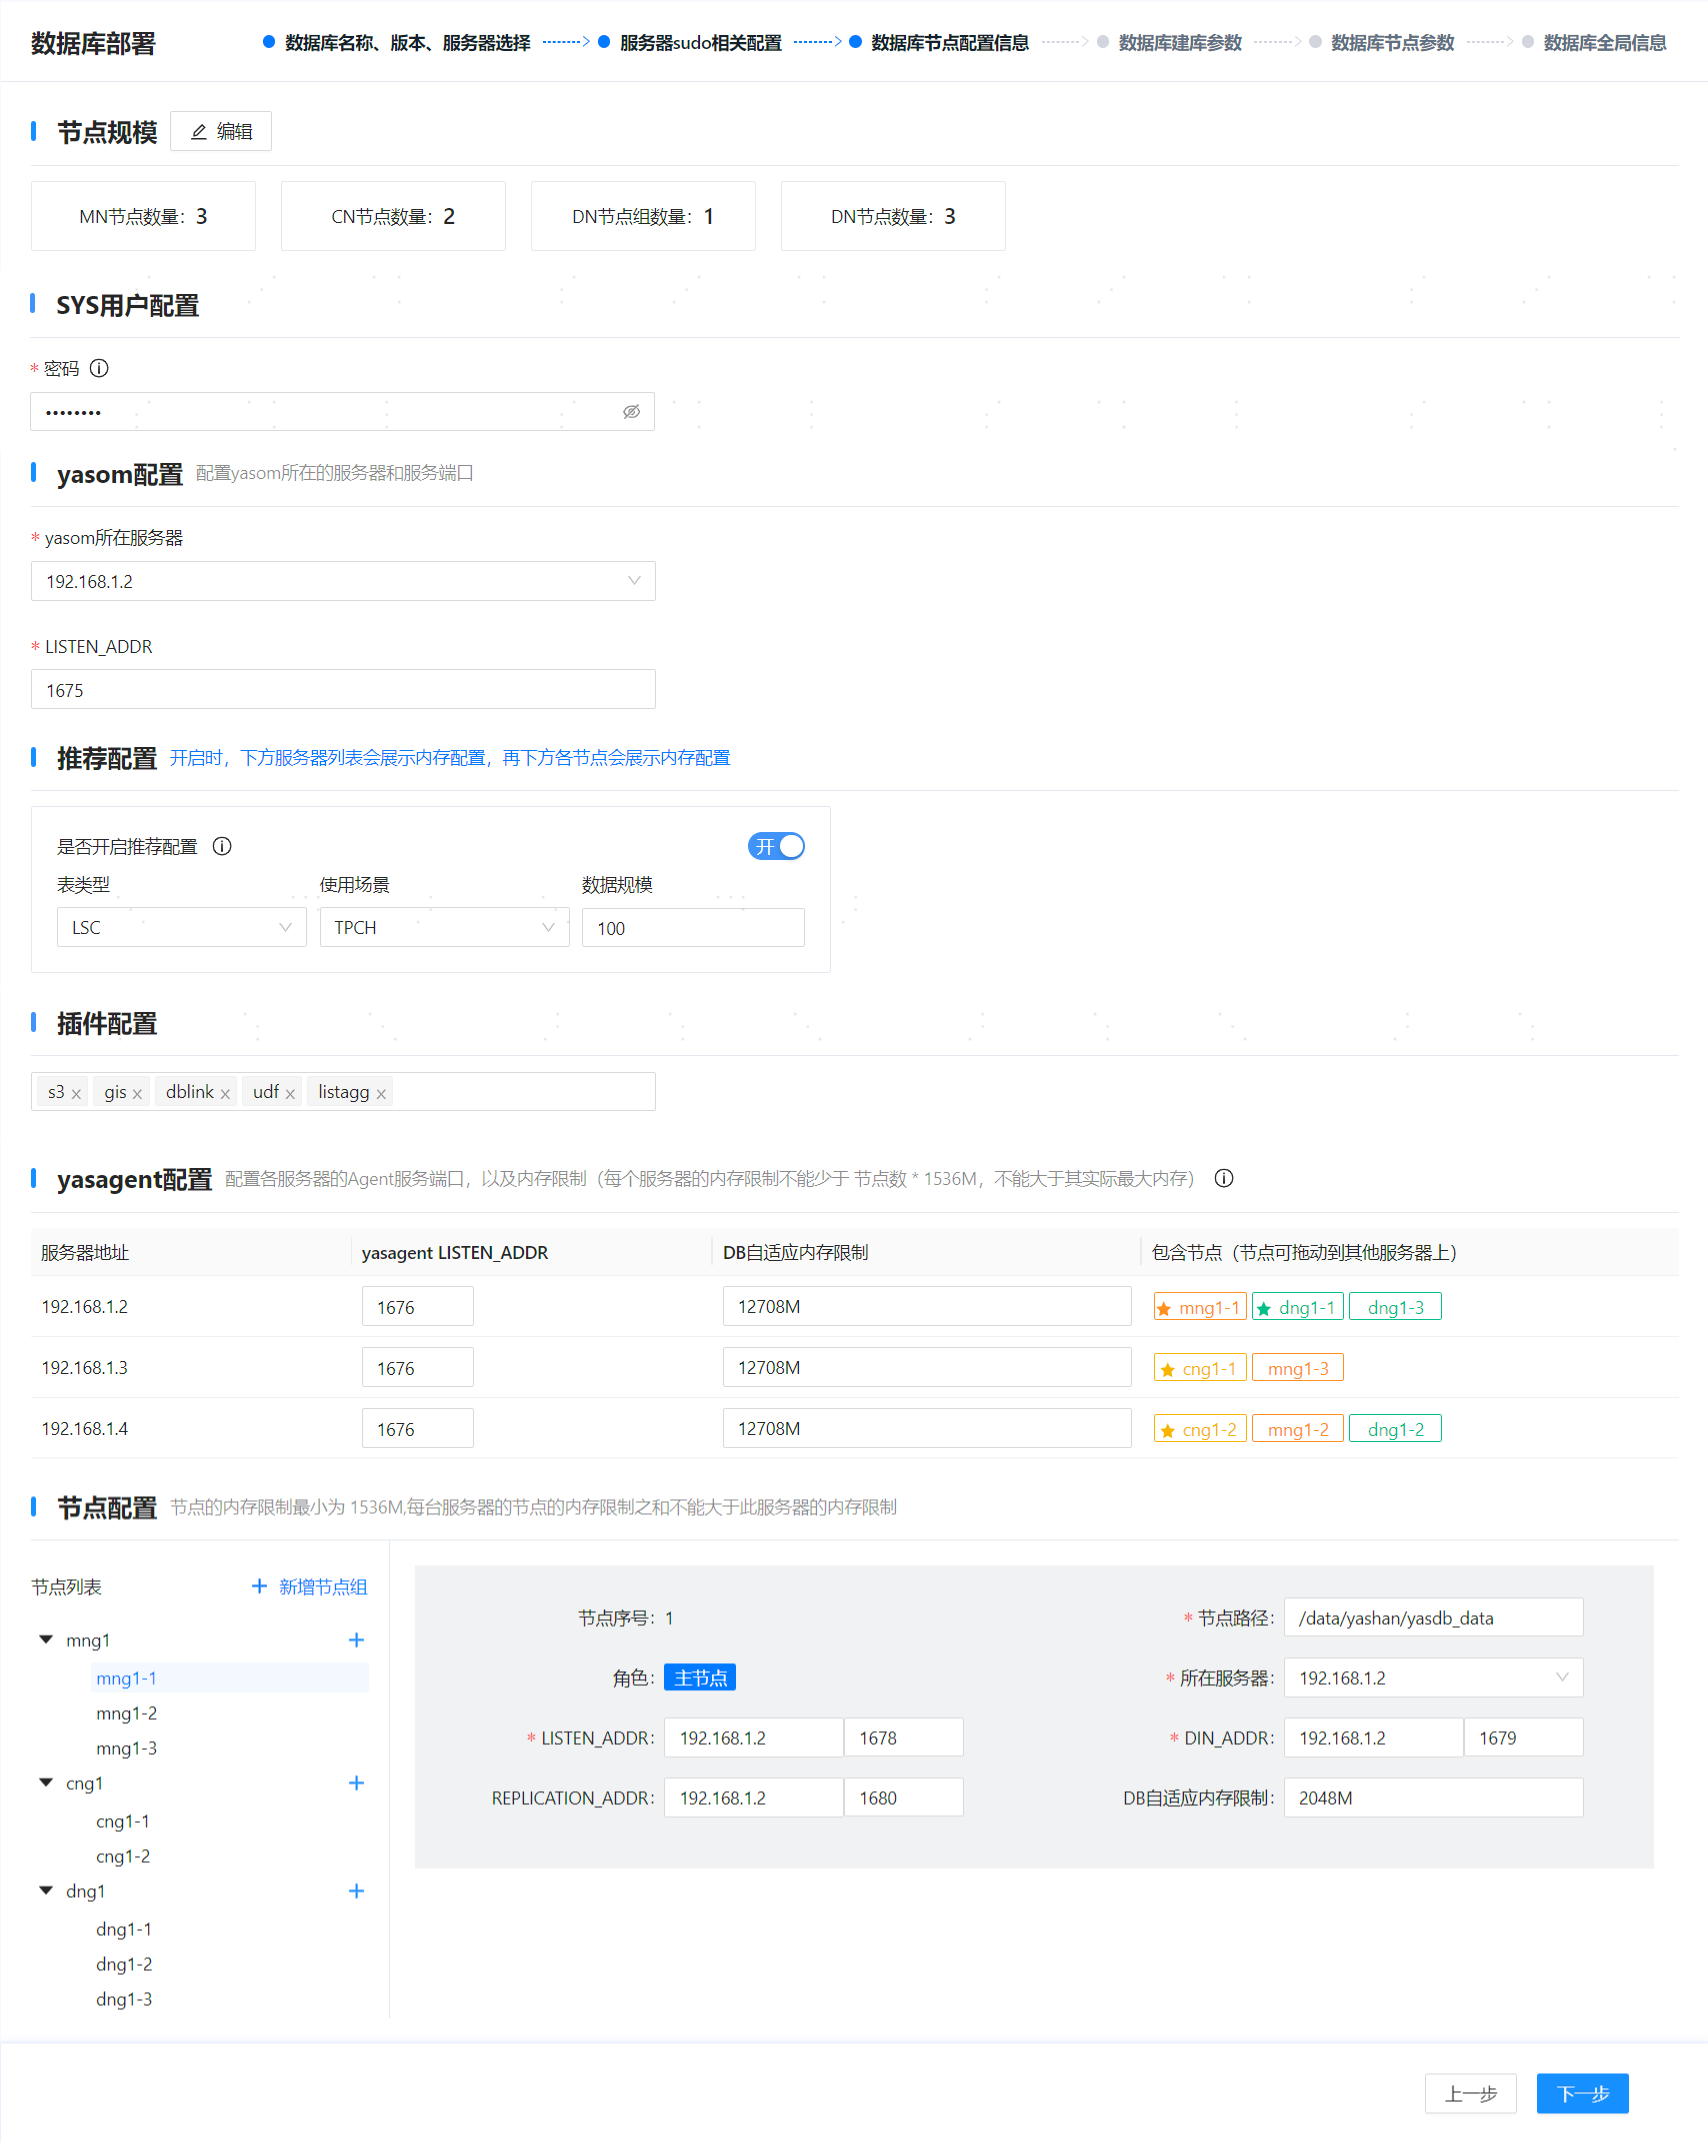Image resolution: width=1708 pixels, height=2145 pixels.
Task: Add a node to dng1 group with plus icon
Action: tap(356, 1891)
